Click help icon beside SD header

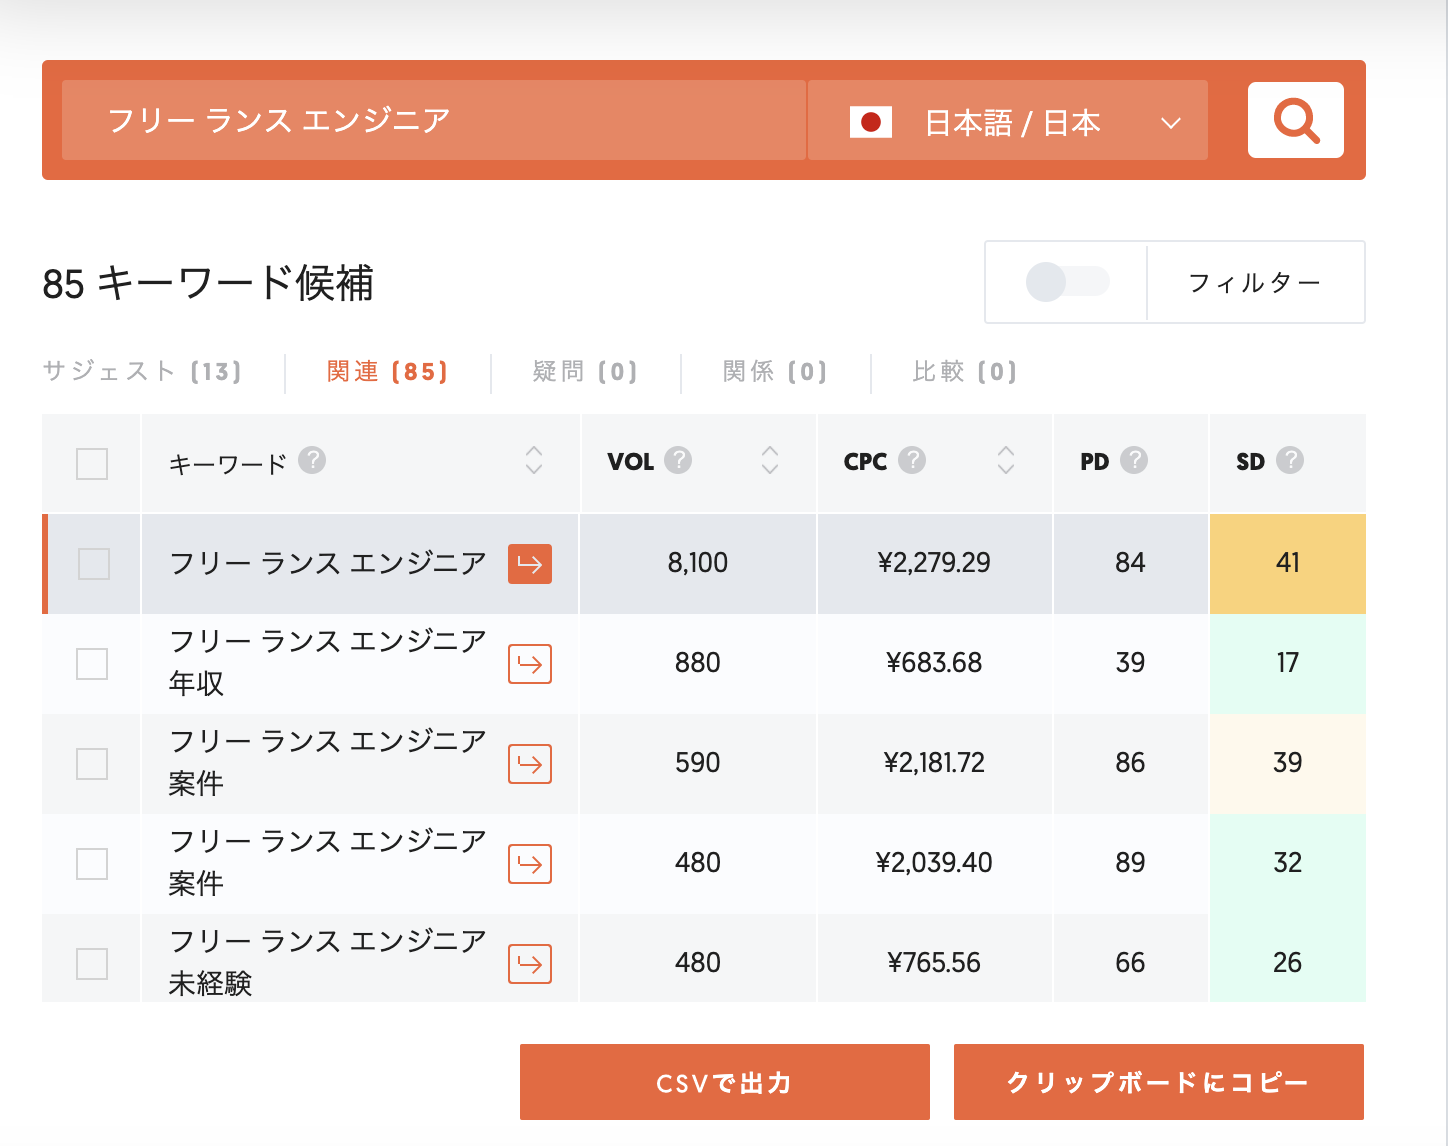(x=1290, y=461)
